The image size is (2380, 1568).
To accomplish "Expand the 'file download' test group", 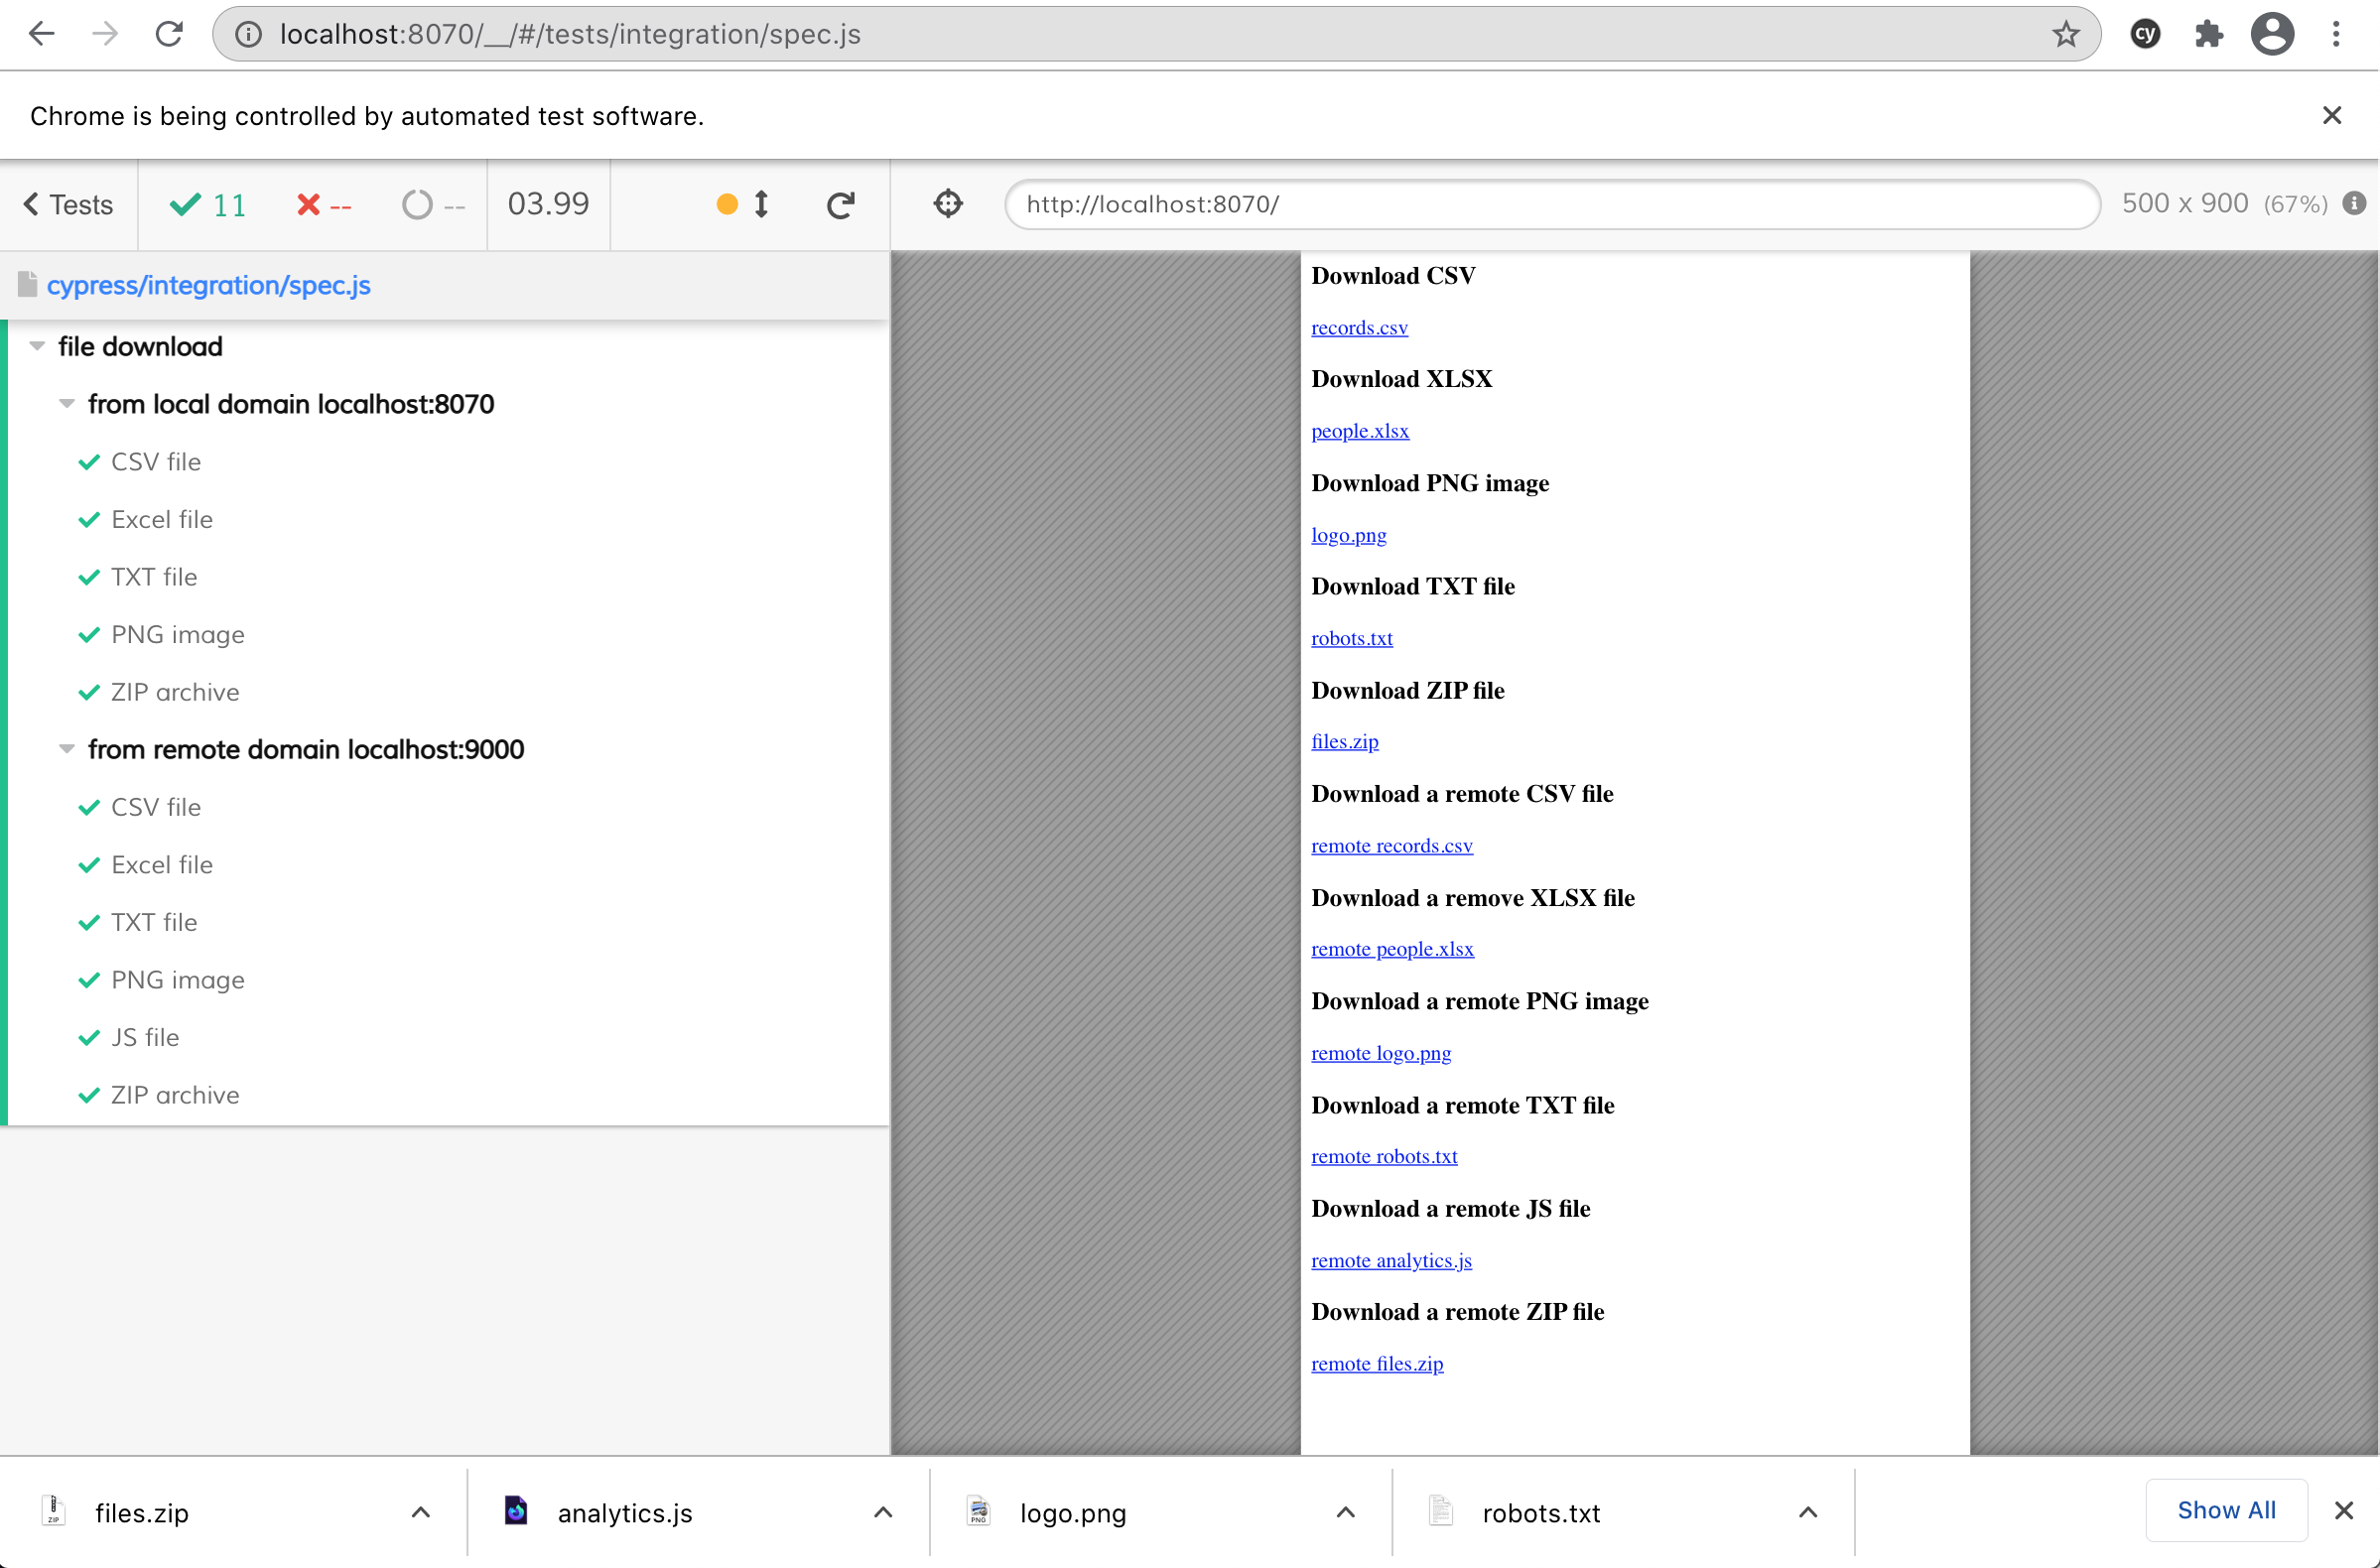I will pos(37,346).
